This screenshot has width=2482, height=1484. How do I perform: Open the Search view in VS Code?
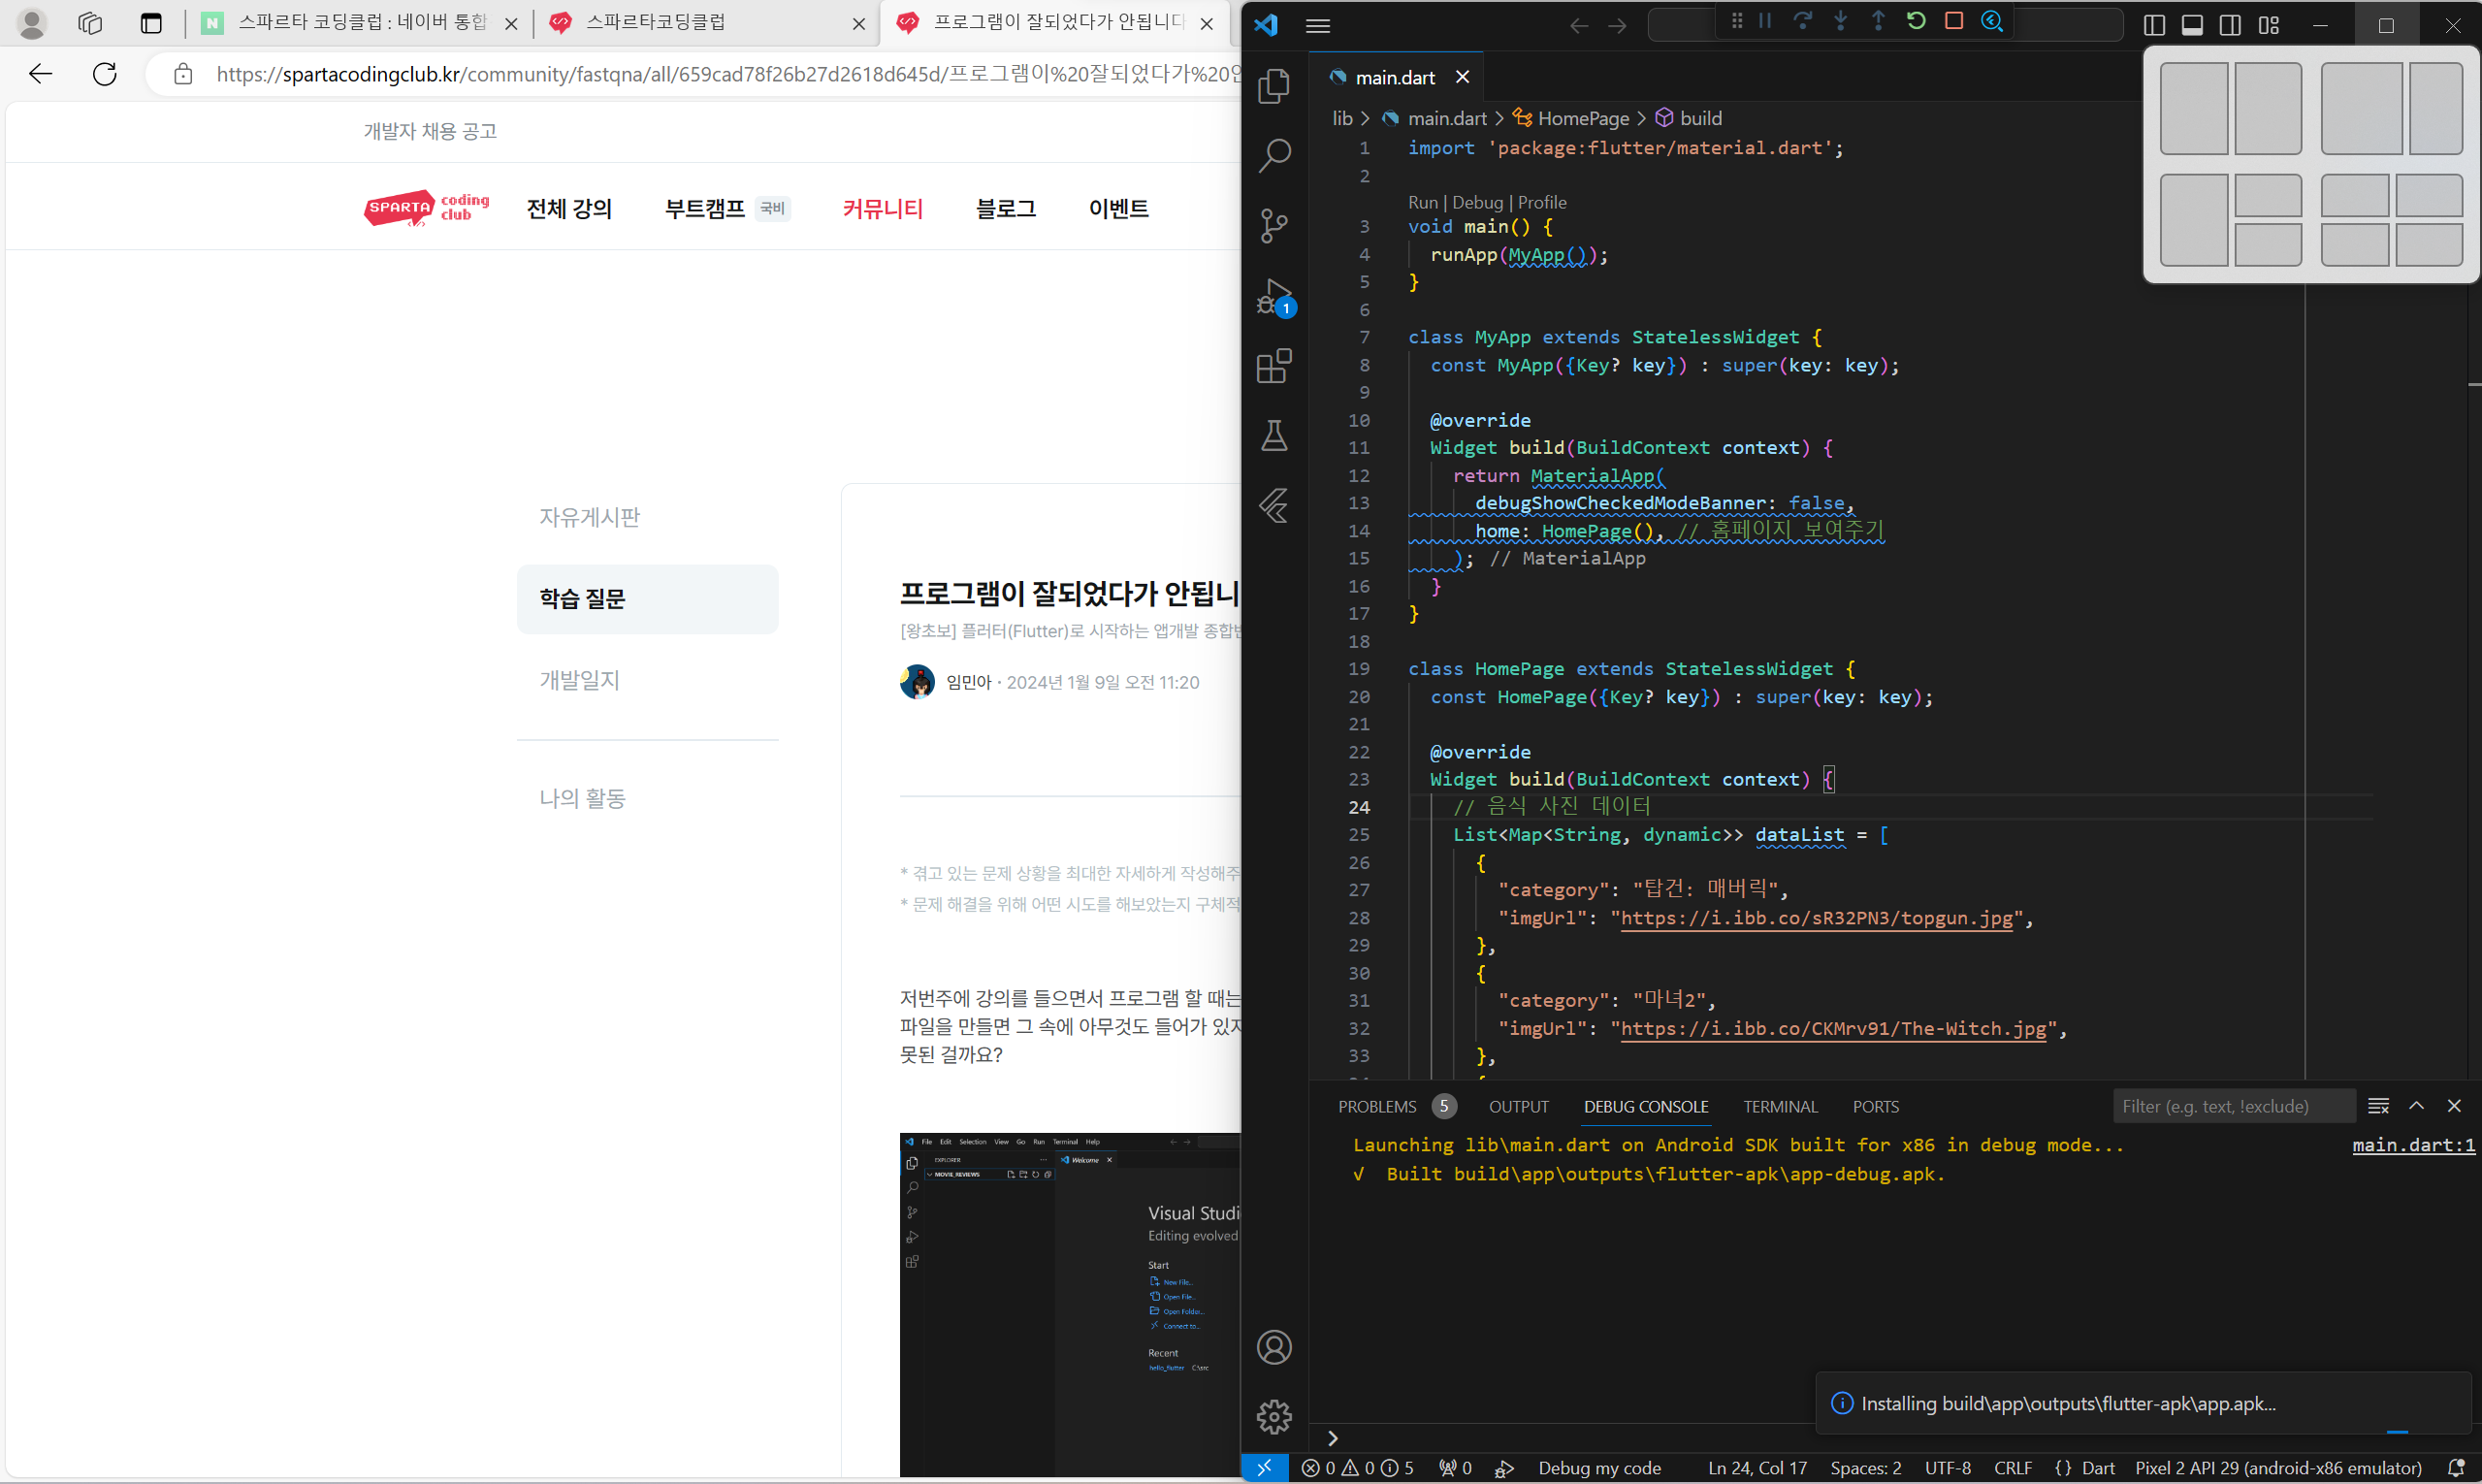pyautogui.click(x=1274, y=155)
